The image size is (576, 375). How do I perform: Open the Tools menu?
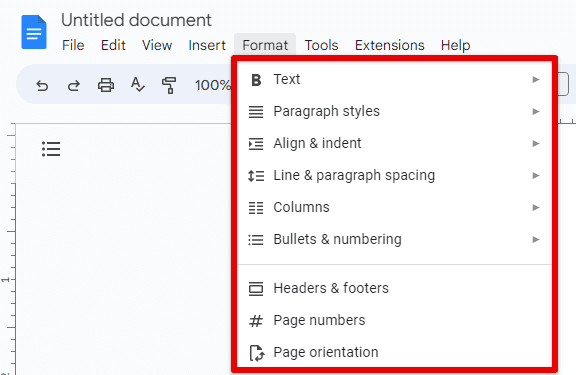(321, 45)
